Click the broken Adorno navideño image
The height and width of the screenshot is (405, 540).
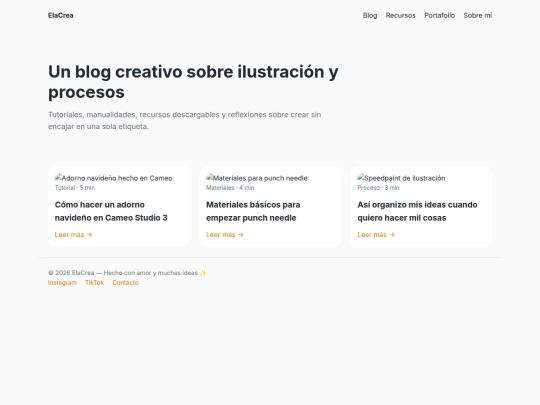coord(114,178)
